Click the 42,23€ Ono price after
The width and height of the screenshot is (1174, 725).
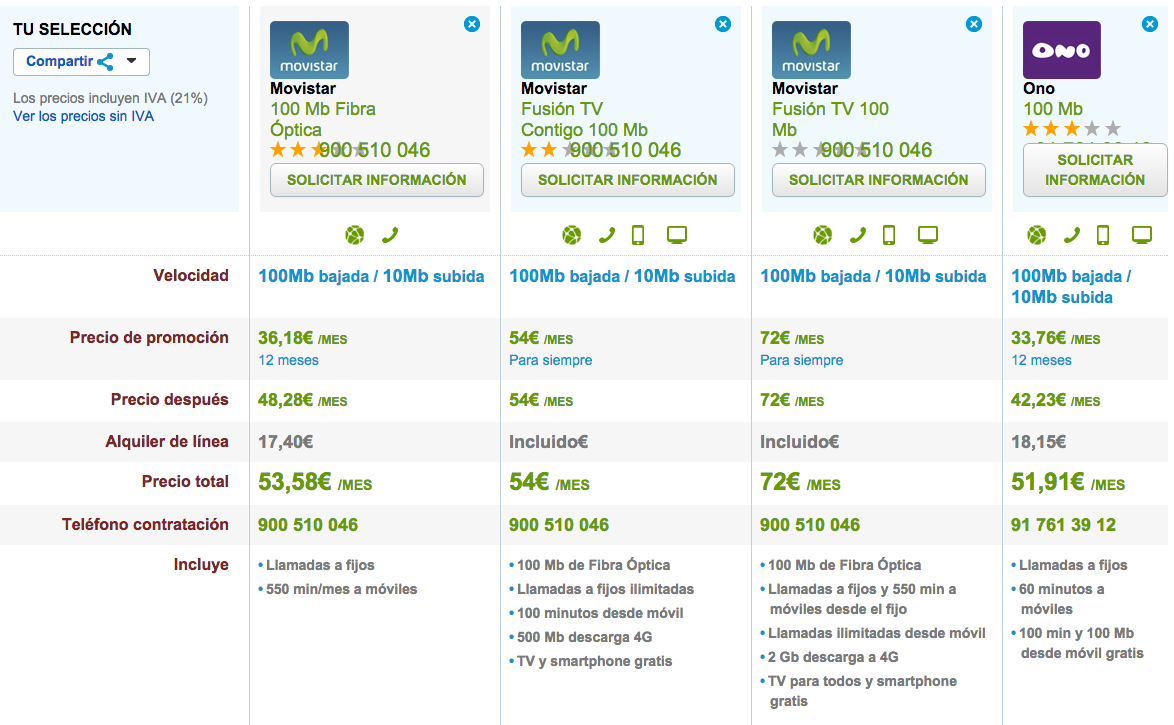tap(1056, 401)
